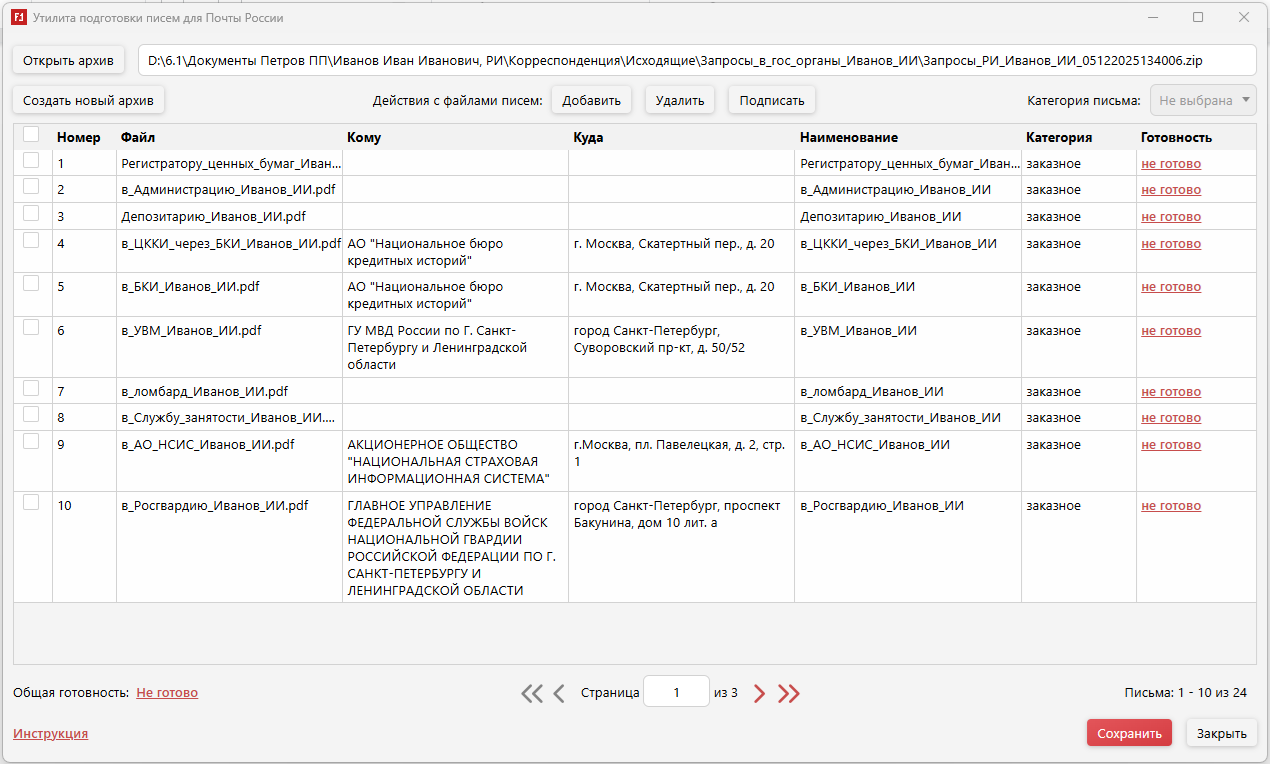
Task: Minimize the application window
Action: [1153, 18]
